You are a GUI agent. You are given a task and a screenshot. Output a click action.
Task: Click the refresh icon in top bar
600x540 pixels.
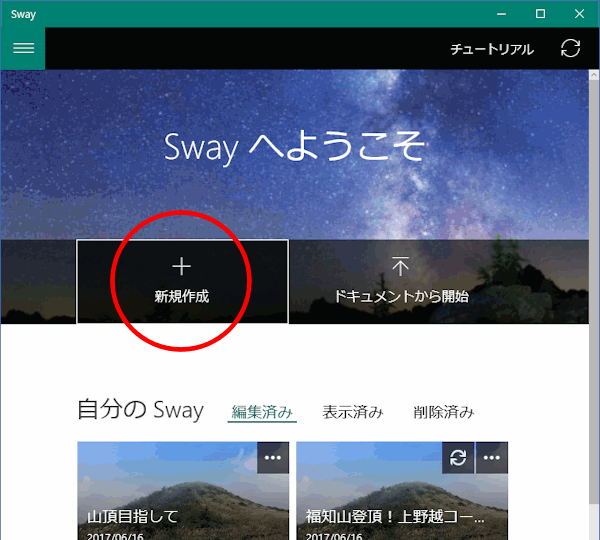(x=570, y=49)
